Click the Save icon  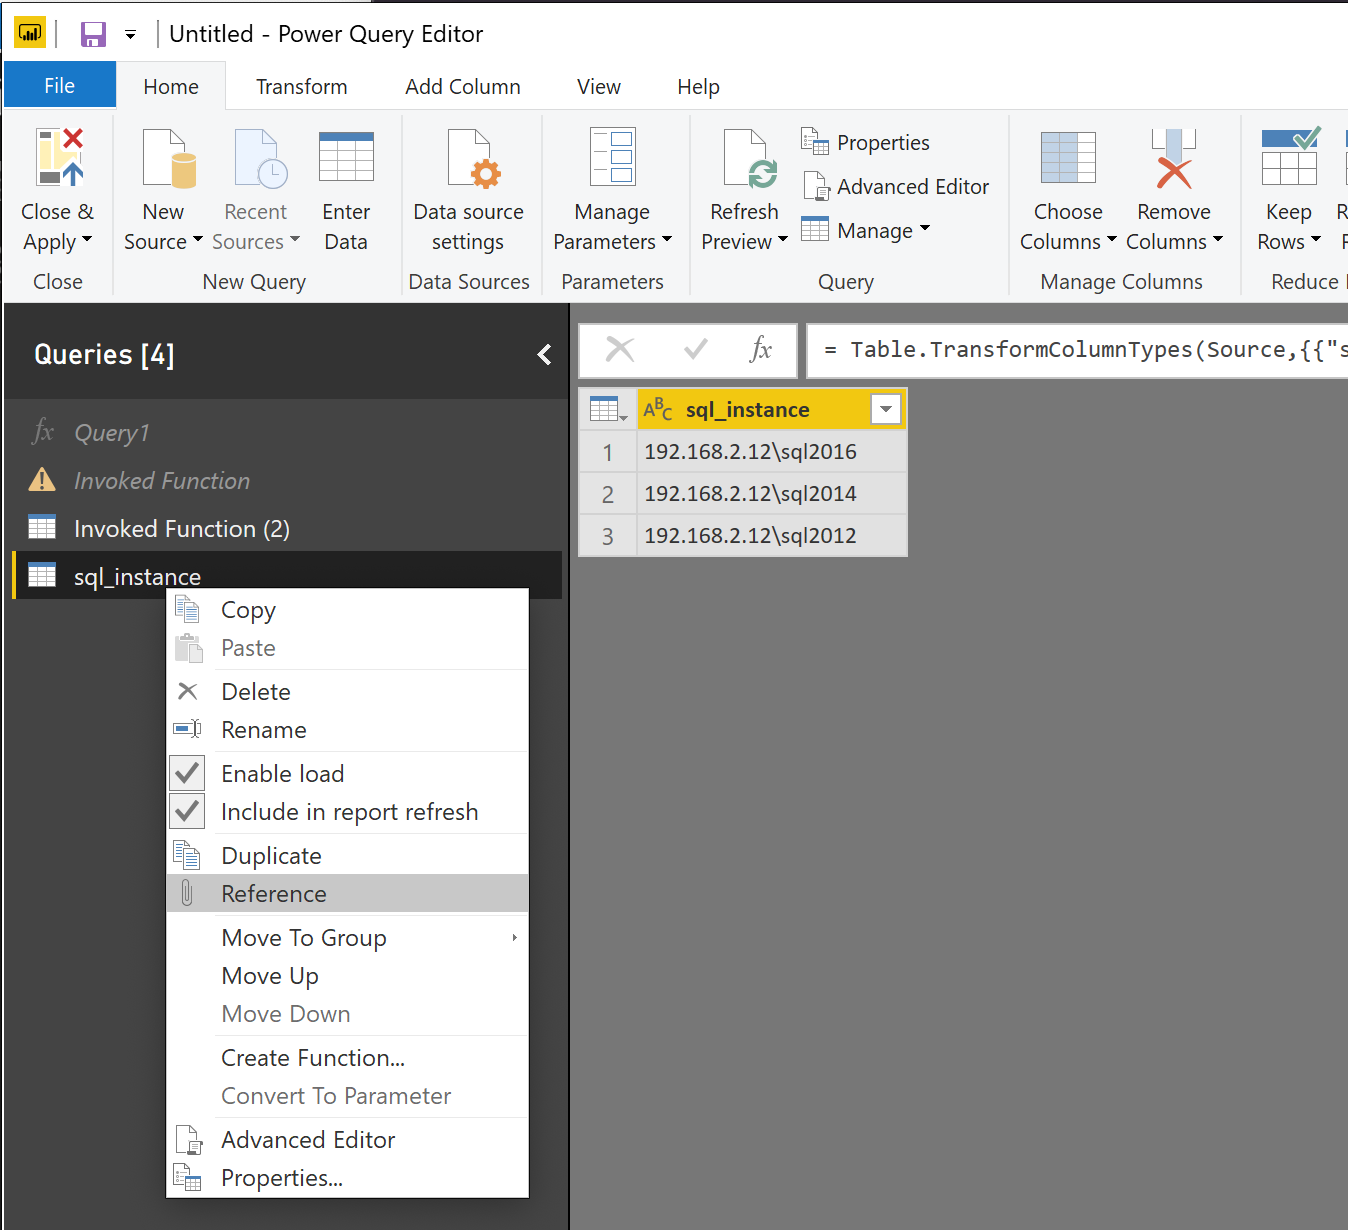pyautogui.click(x=92, y=32)
